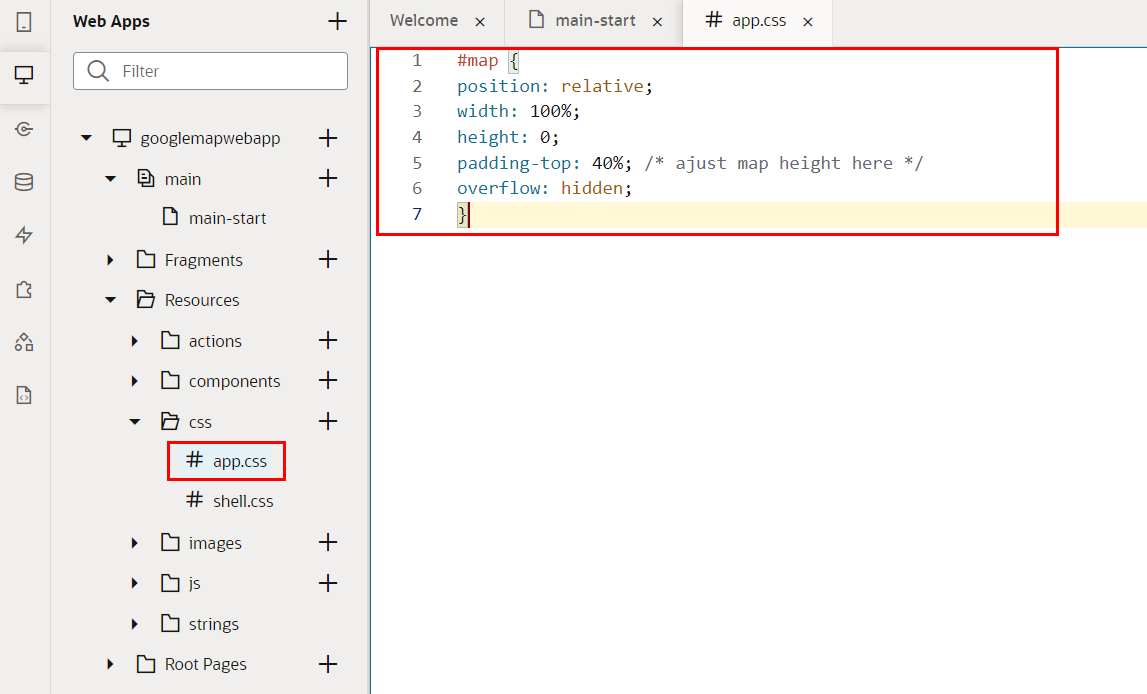Viewport: 1147px width, 694px height.
Task: Click the lightning bolt Processes icon
Action: pos(24,236)
